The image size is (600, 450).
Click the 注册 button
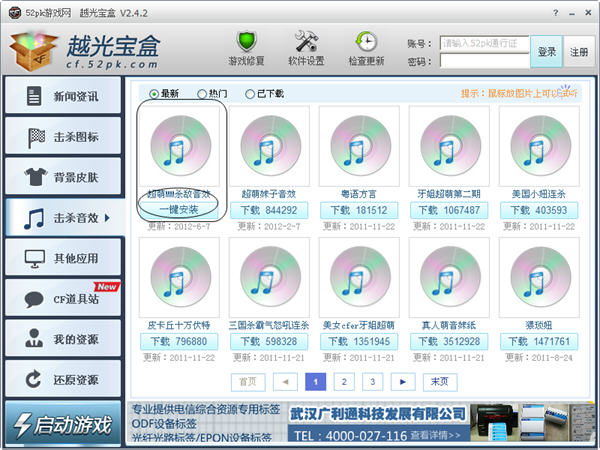[x=579, y=52]
